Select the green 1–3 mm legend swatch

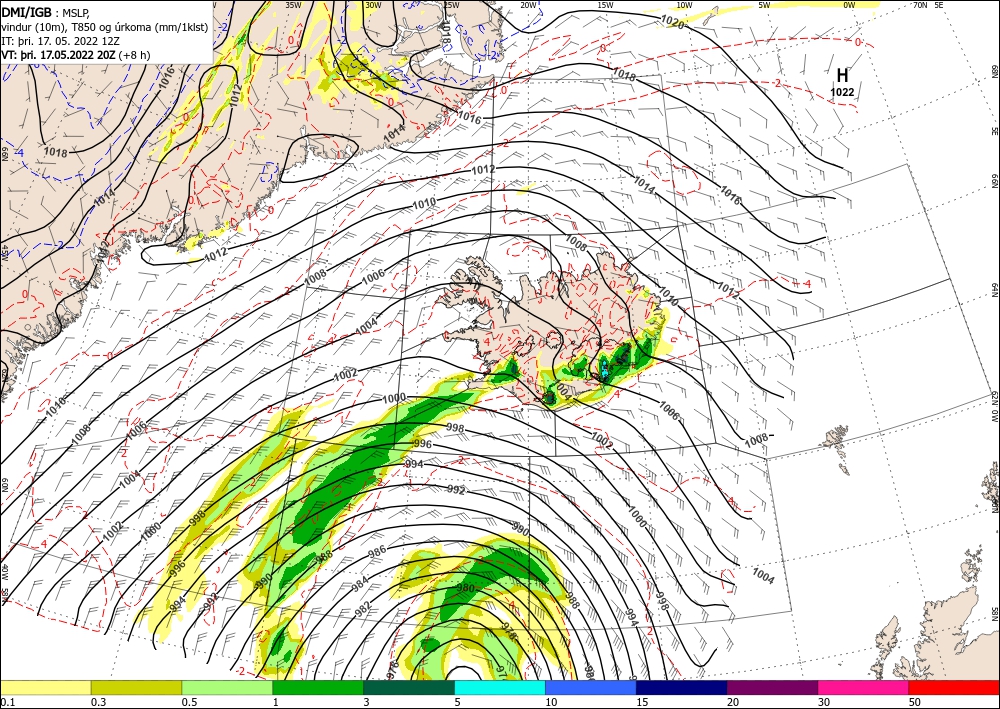tap(318, 687)
